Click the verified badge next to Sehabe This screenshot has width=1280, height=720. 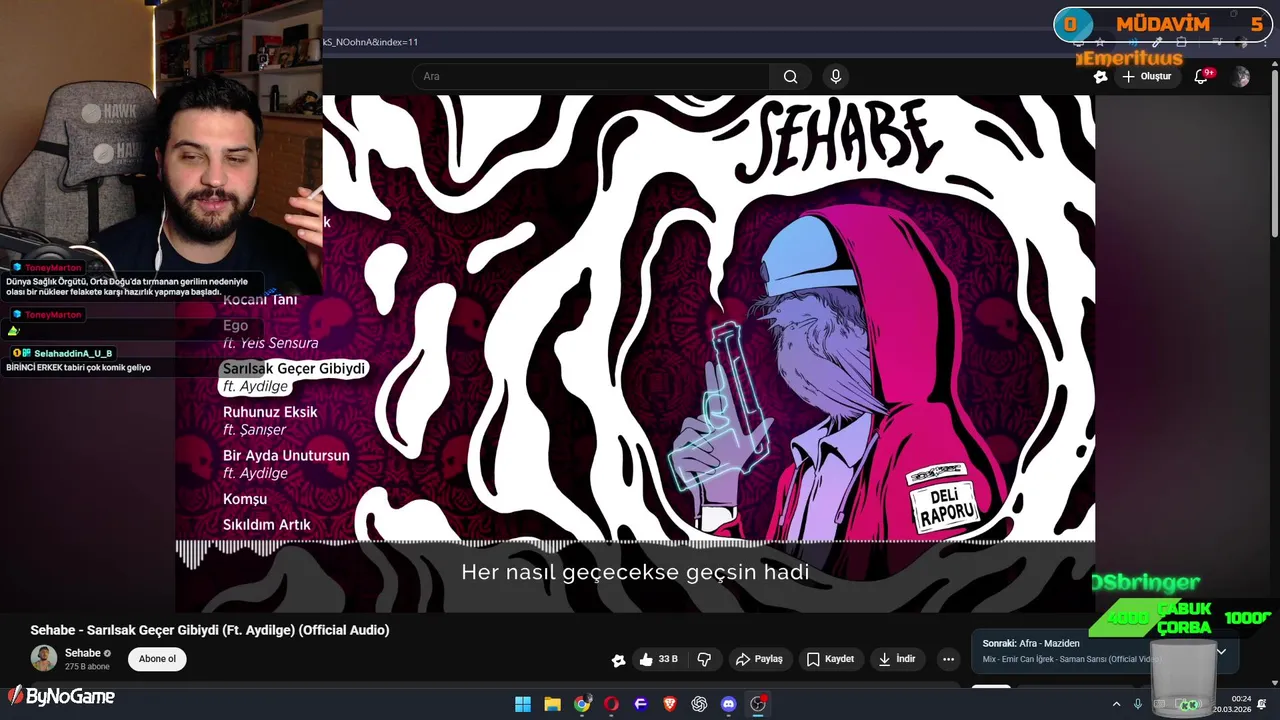coord(107,654)
